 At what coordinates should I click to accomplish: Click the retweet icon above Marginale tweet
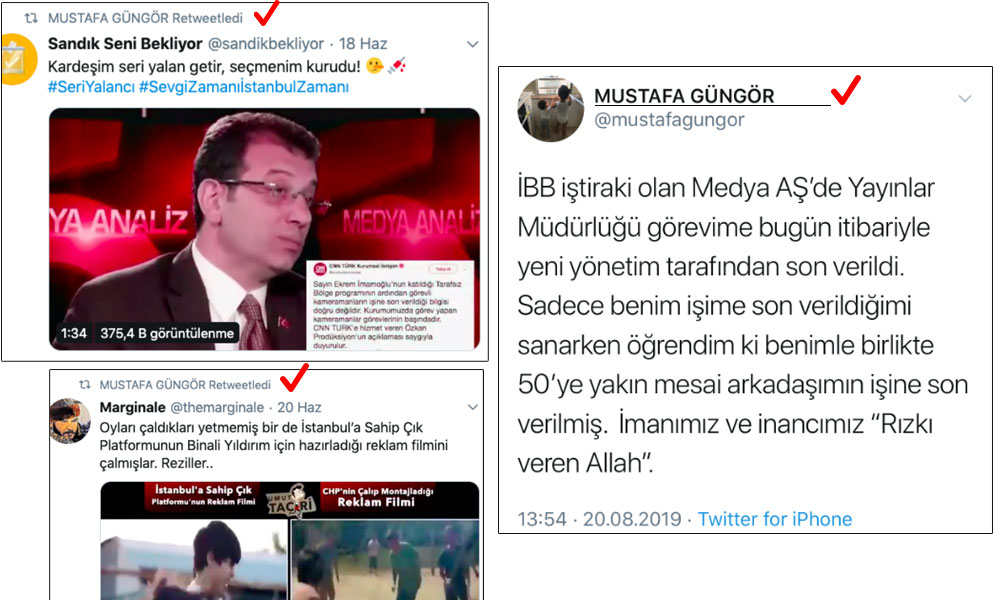84,384
